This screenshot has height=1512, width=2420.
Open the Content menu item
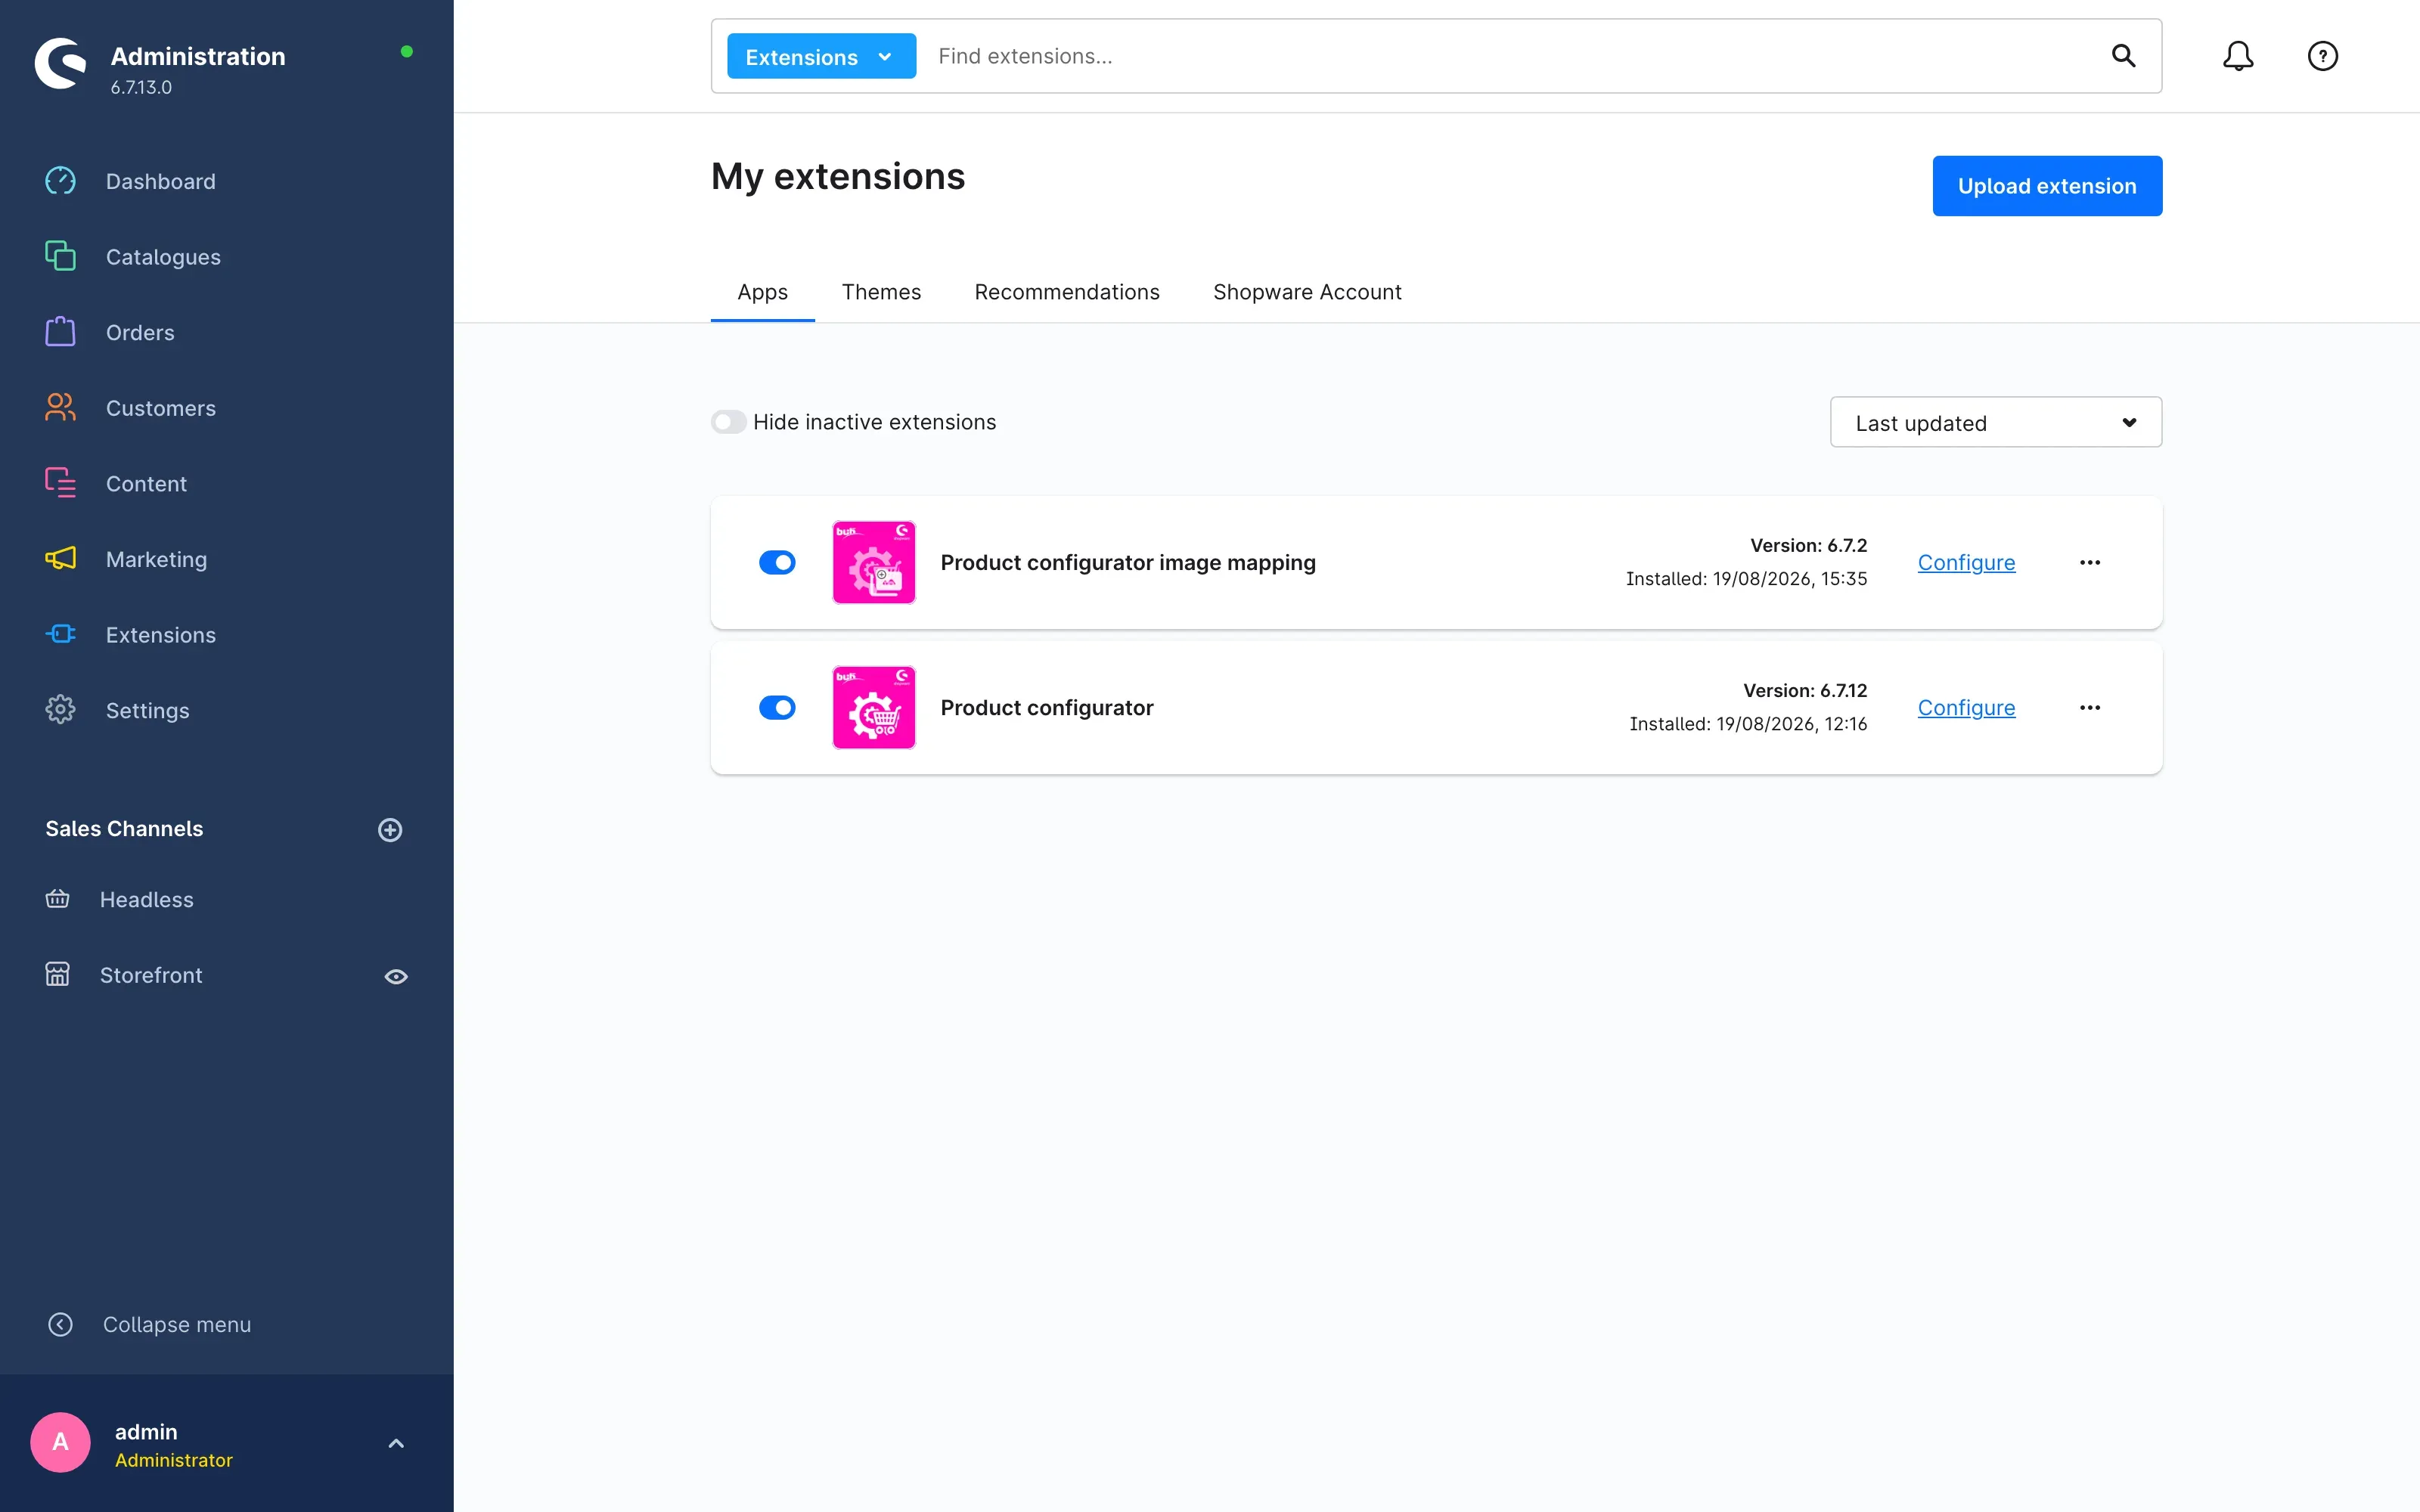(x=146, y=483)
